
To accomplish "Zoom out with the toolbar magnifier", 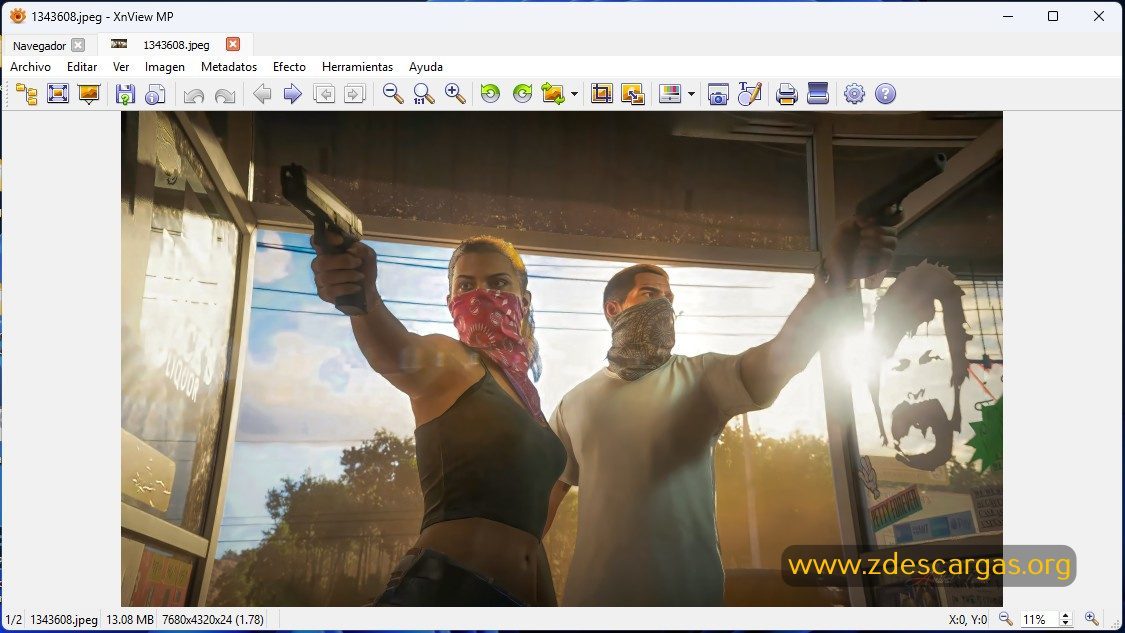I will click(x=392, y=94).
